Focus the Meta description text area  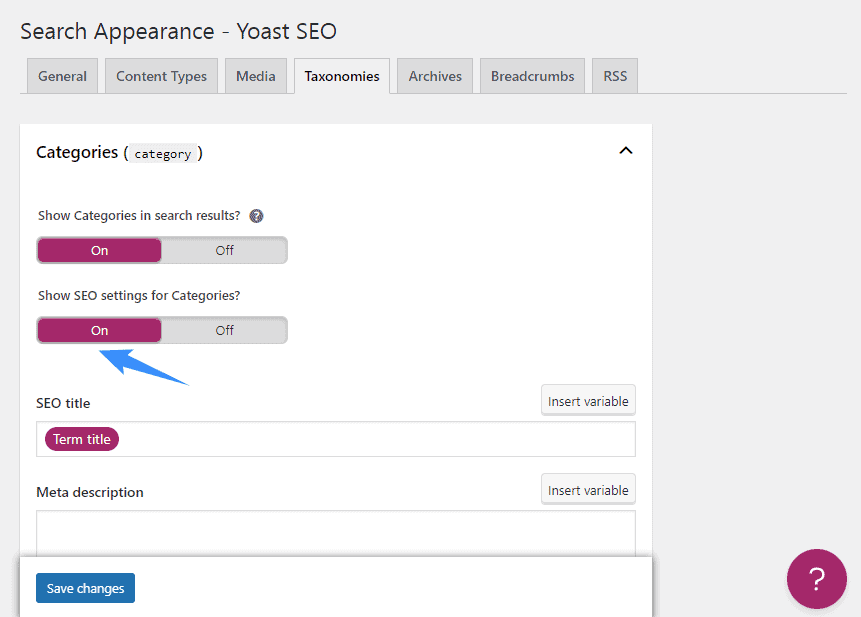point(336,534)
